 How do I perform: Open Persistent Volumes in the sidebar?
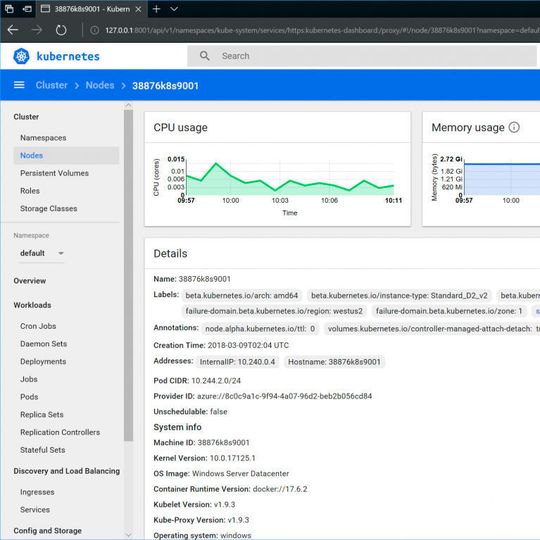pyautogui.click(x=54, y=173)
